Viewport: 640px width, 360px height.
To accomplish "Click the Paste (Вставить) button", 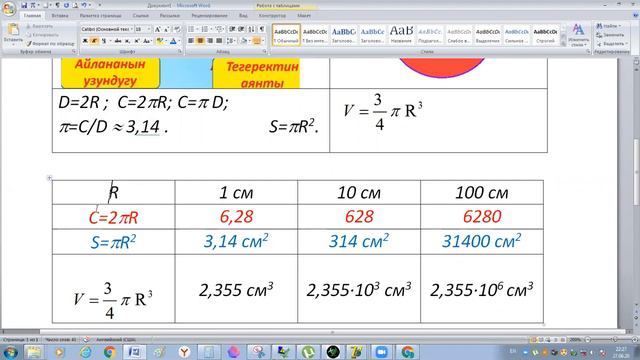I will [x=13, y=33].
